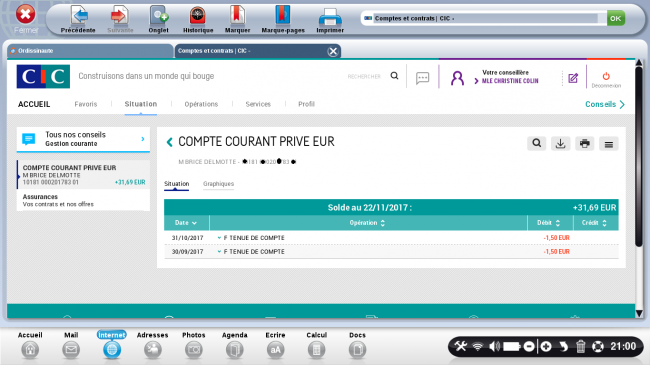The image size is (650, 365).
Task: Click the magnifier icon in CIC header
Action: tap(394, 76)
